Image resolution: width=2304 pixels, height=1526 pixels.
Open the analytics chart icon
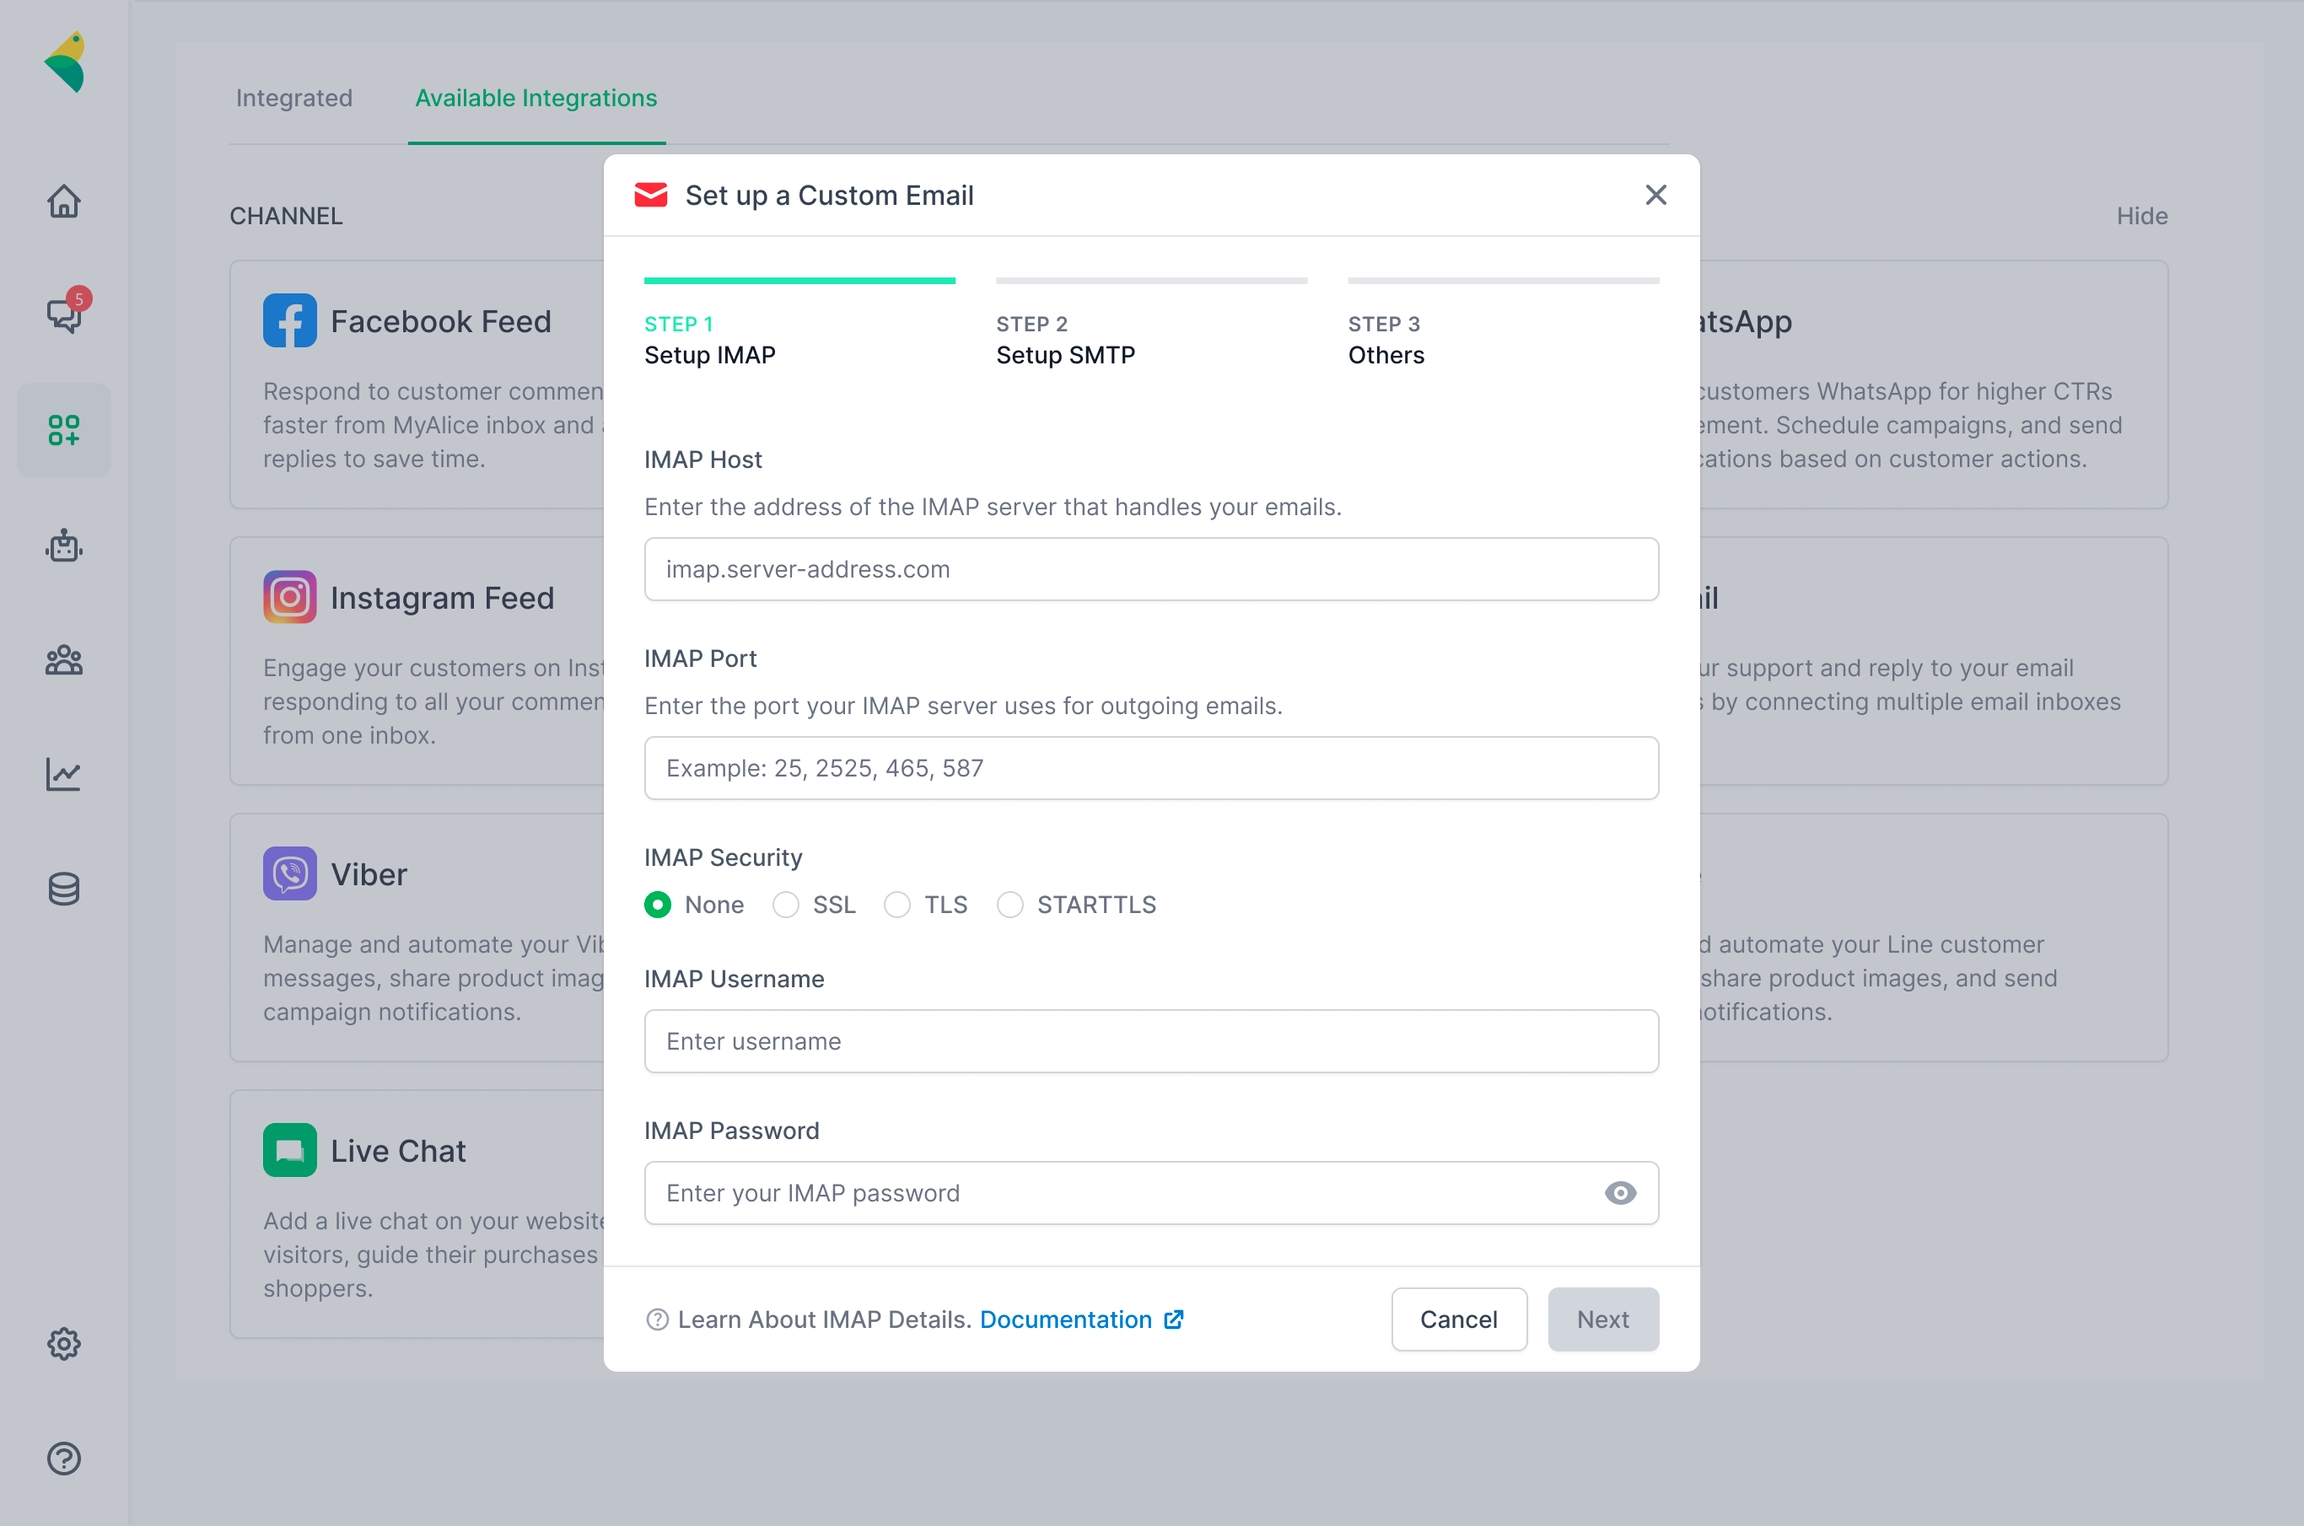tap(64, 774)
